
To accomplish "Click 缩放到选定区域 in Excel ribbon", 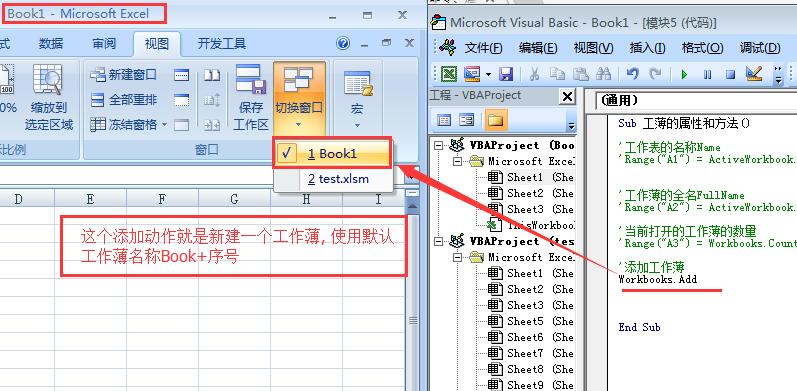I will coord(49,97).
